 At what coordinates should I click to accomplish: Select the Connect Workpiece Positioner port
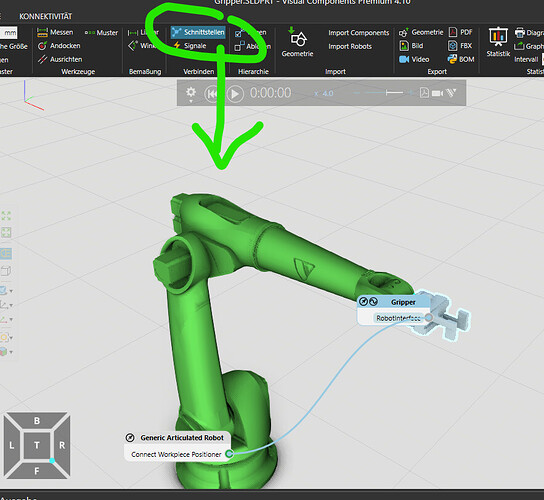point(229,454)
